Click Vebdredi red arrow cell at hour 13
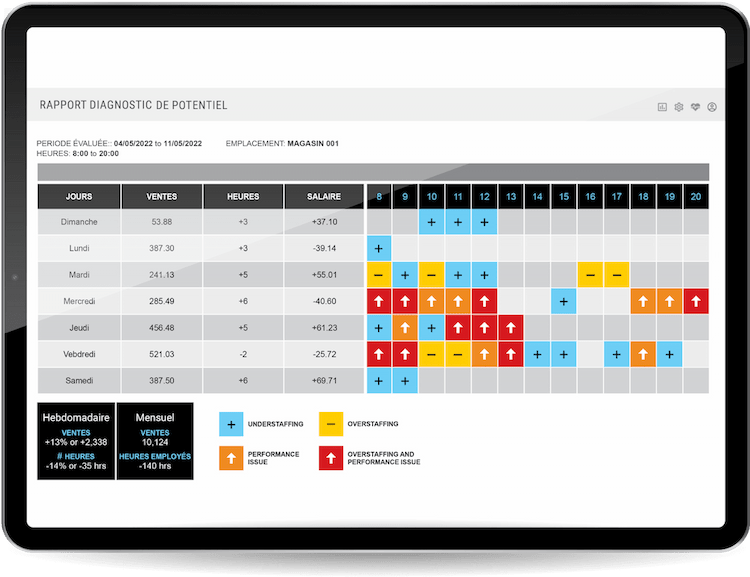 click(x=511, y=355)
